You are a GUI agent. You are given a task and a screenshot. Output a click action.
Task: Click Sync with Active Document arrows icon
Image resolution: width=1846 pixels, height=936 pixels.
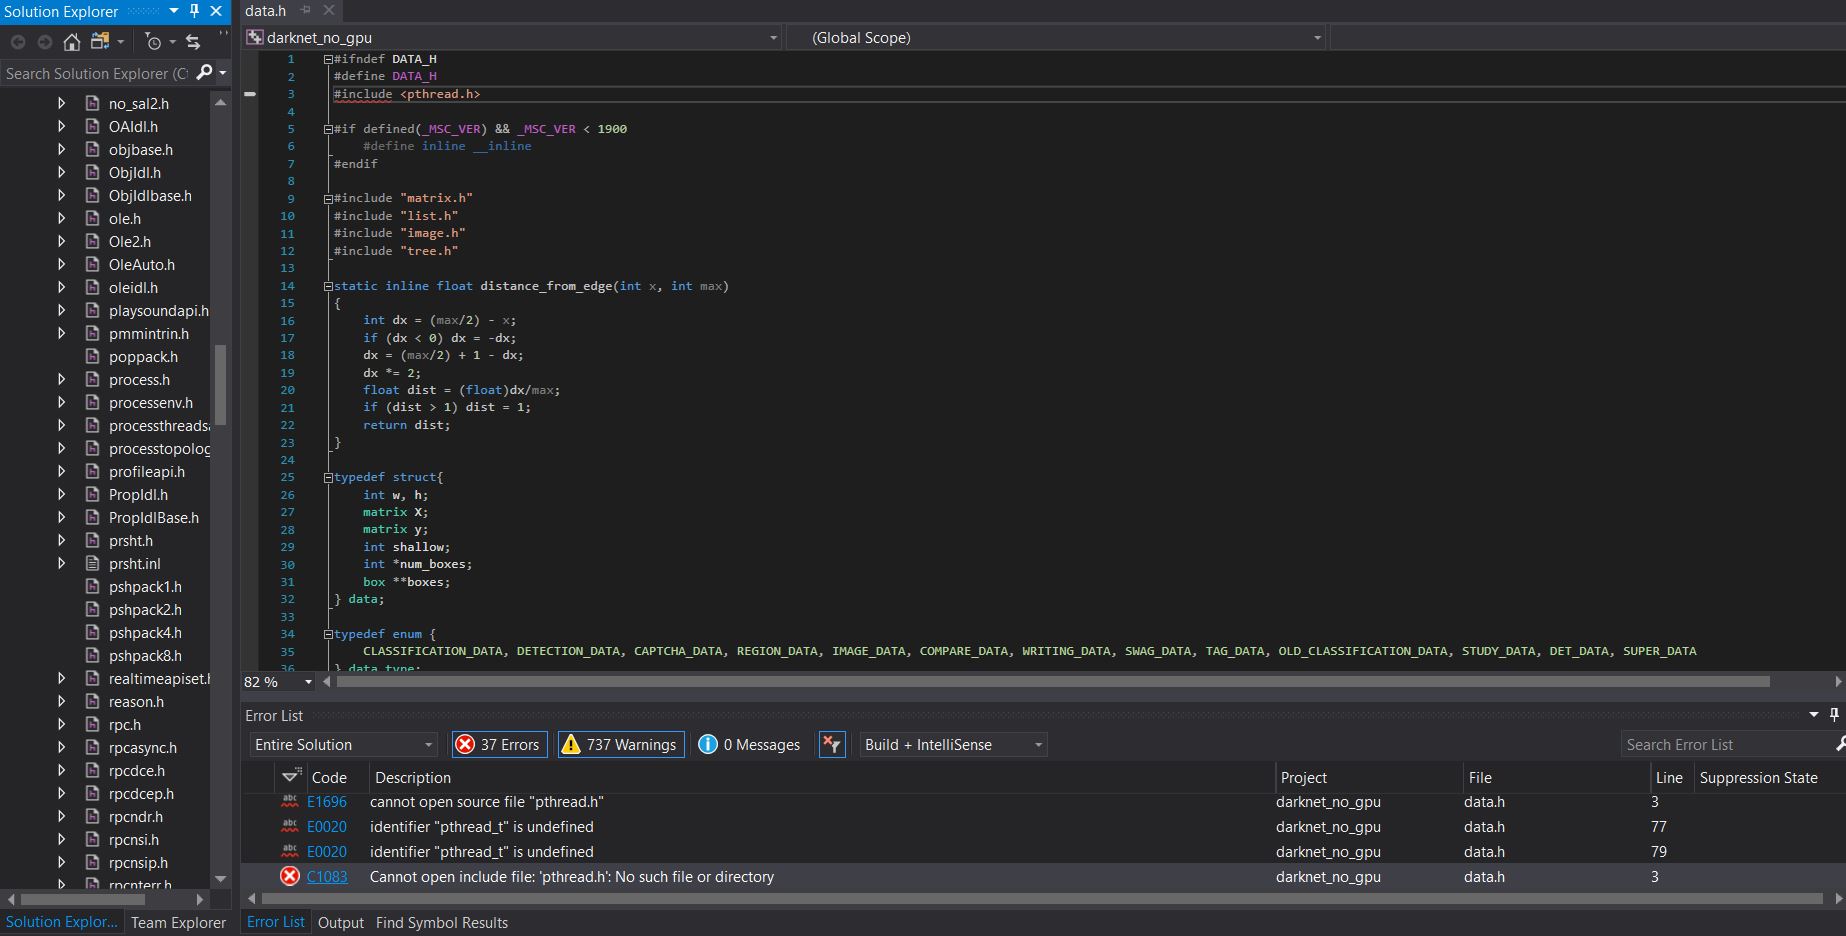click(x=193, y=42)
